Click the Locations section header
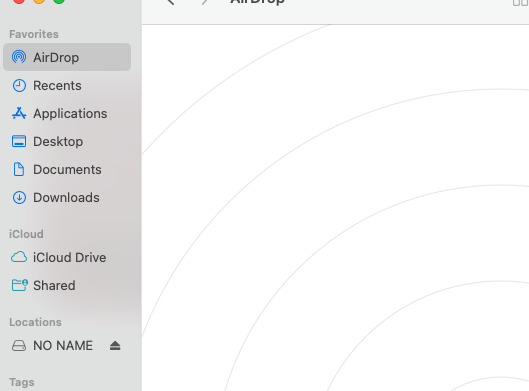529x391 pixels. coord(35,322)
